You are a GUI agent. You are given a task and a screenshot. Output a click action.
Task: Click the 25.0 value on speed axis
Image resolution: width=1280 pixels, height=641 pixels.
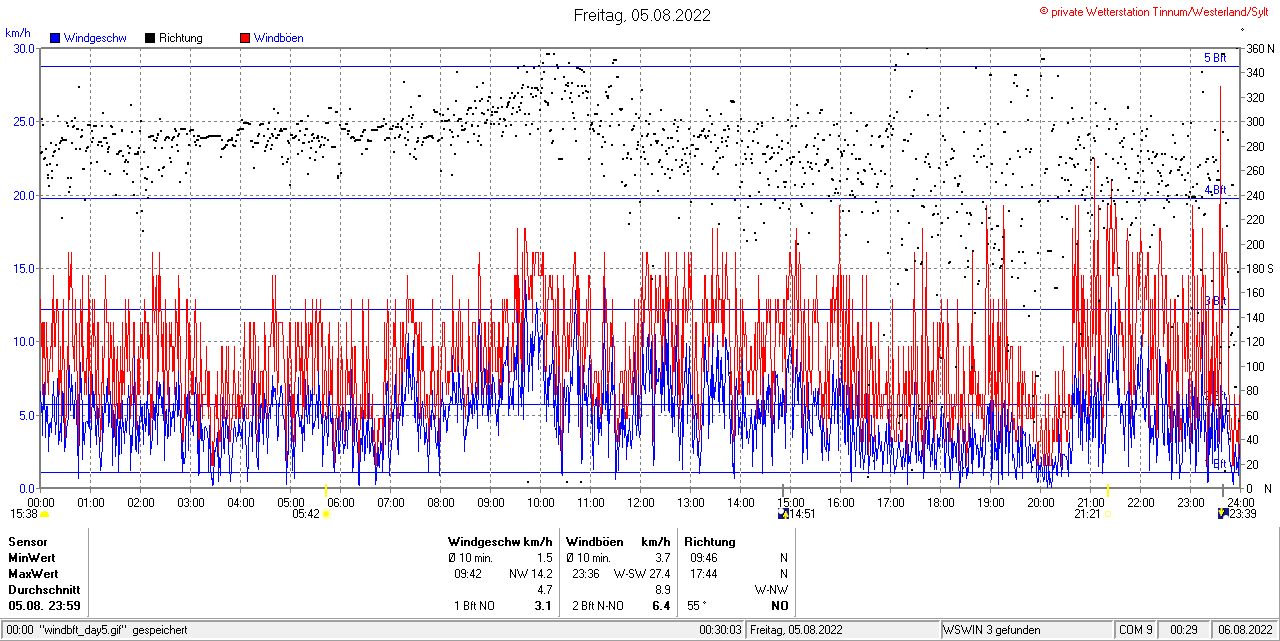click(x=24, y=121)
